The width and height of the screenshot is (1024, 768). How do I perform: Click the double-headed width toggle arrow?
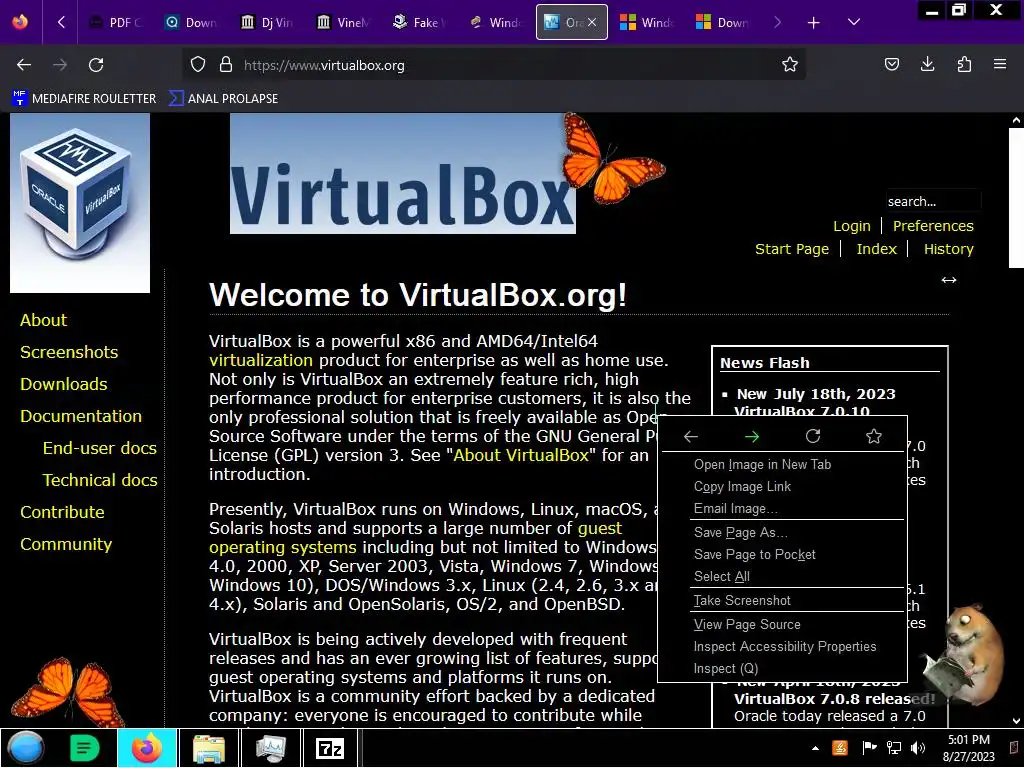click(948, 280)
